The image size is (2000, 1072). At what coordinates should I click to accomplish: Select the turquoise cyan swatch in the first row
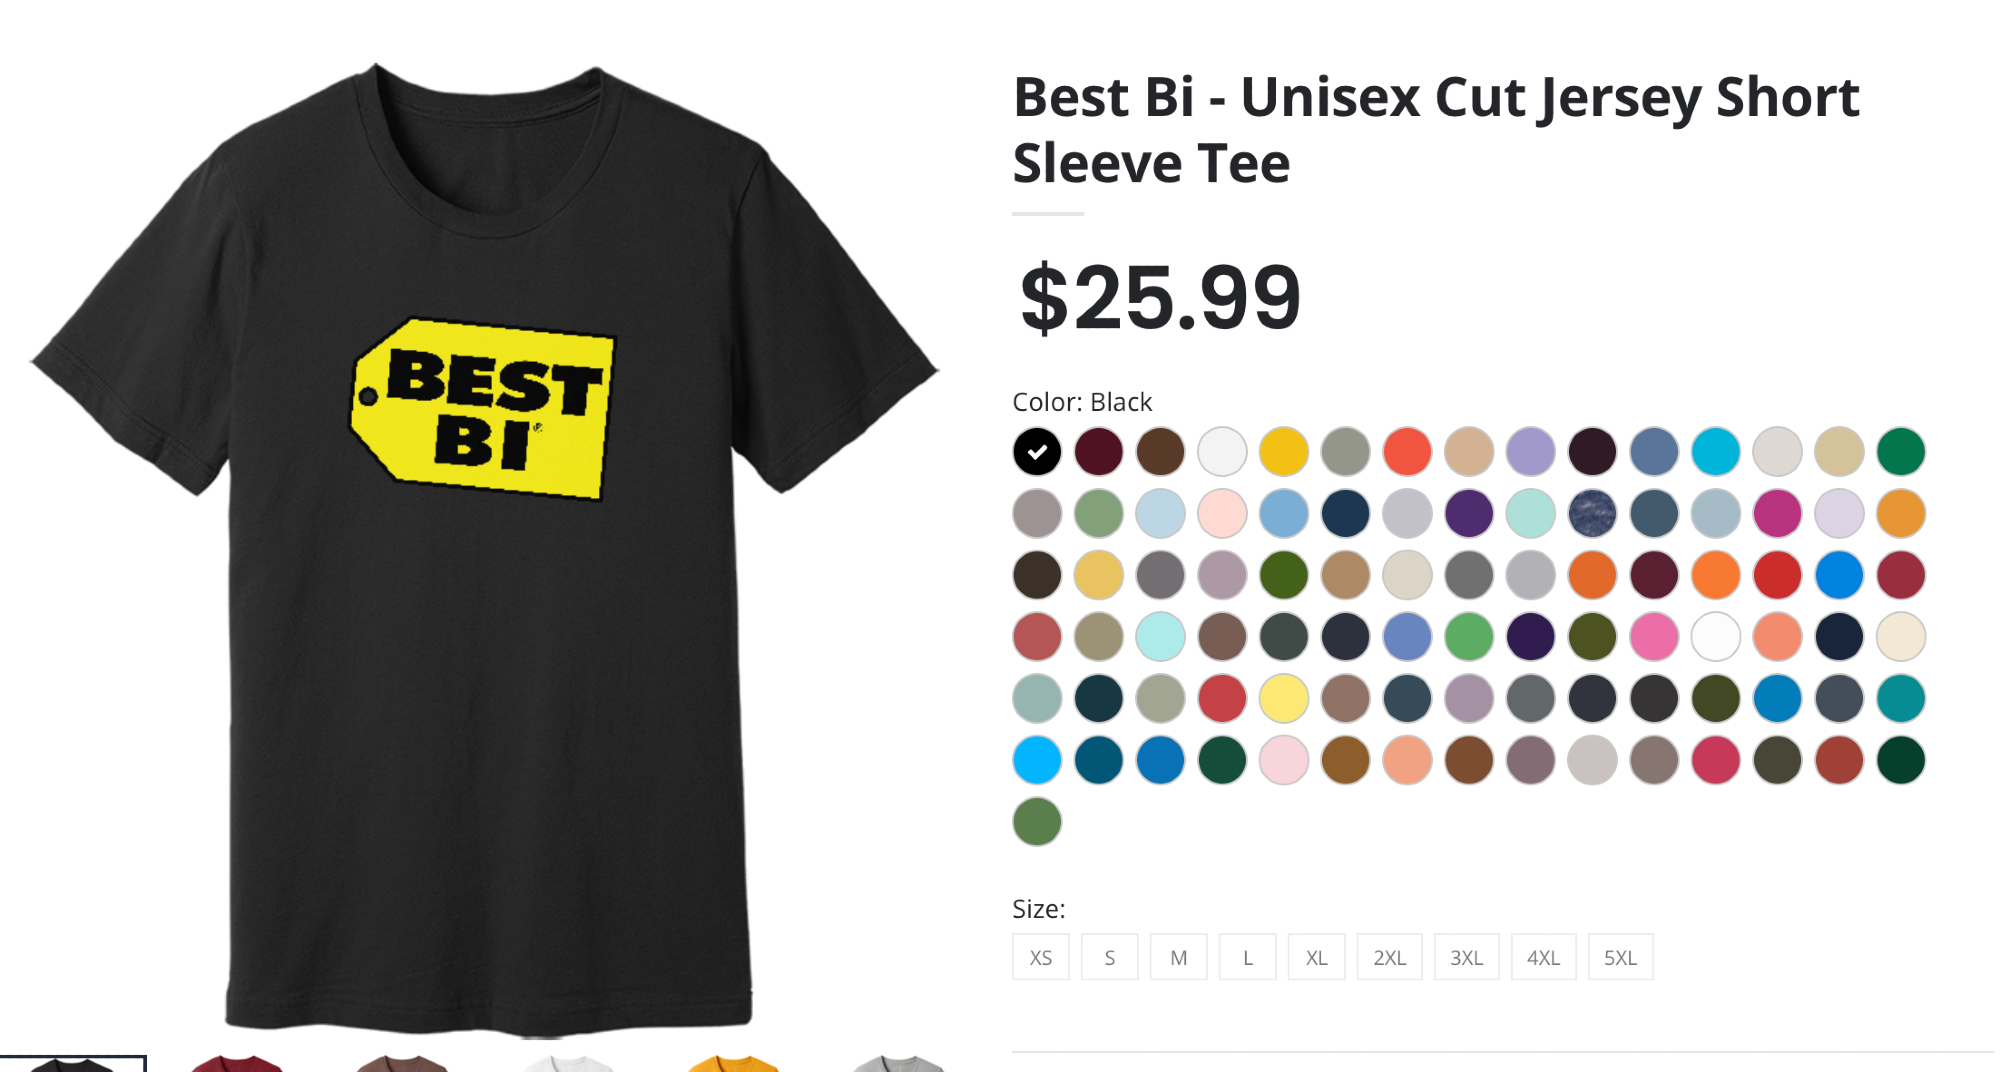click(1716, 452)
